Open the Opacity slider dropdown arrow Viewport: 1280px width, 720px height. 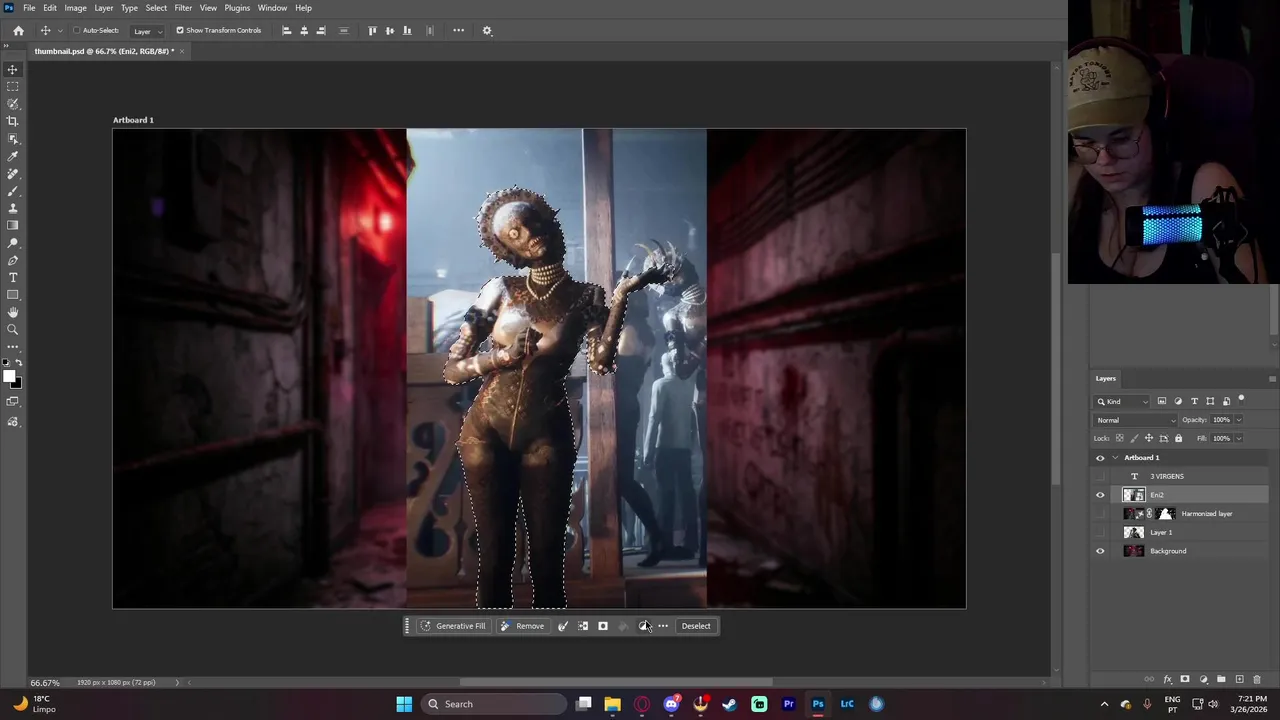[x=1238, y=420]
